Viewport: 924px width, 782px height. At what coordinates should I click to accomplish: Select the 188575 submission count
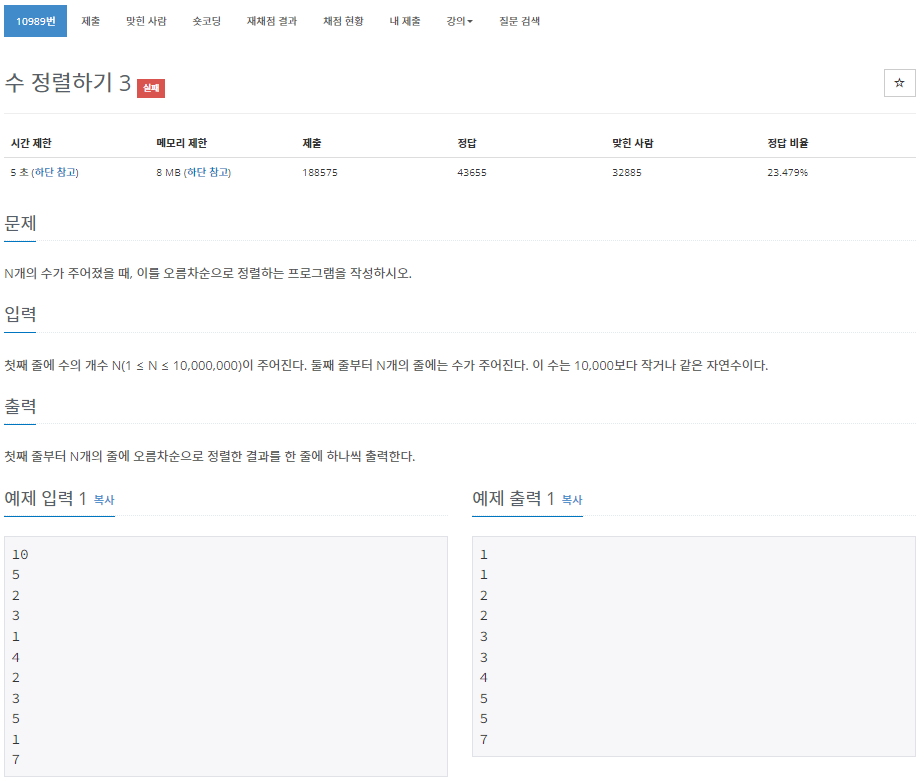320,173
